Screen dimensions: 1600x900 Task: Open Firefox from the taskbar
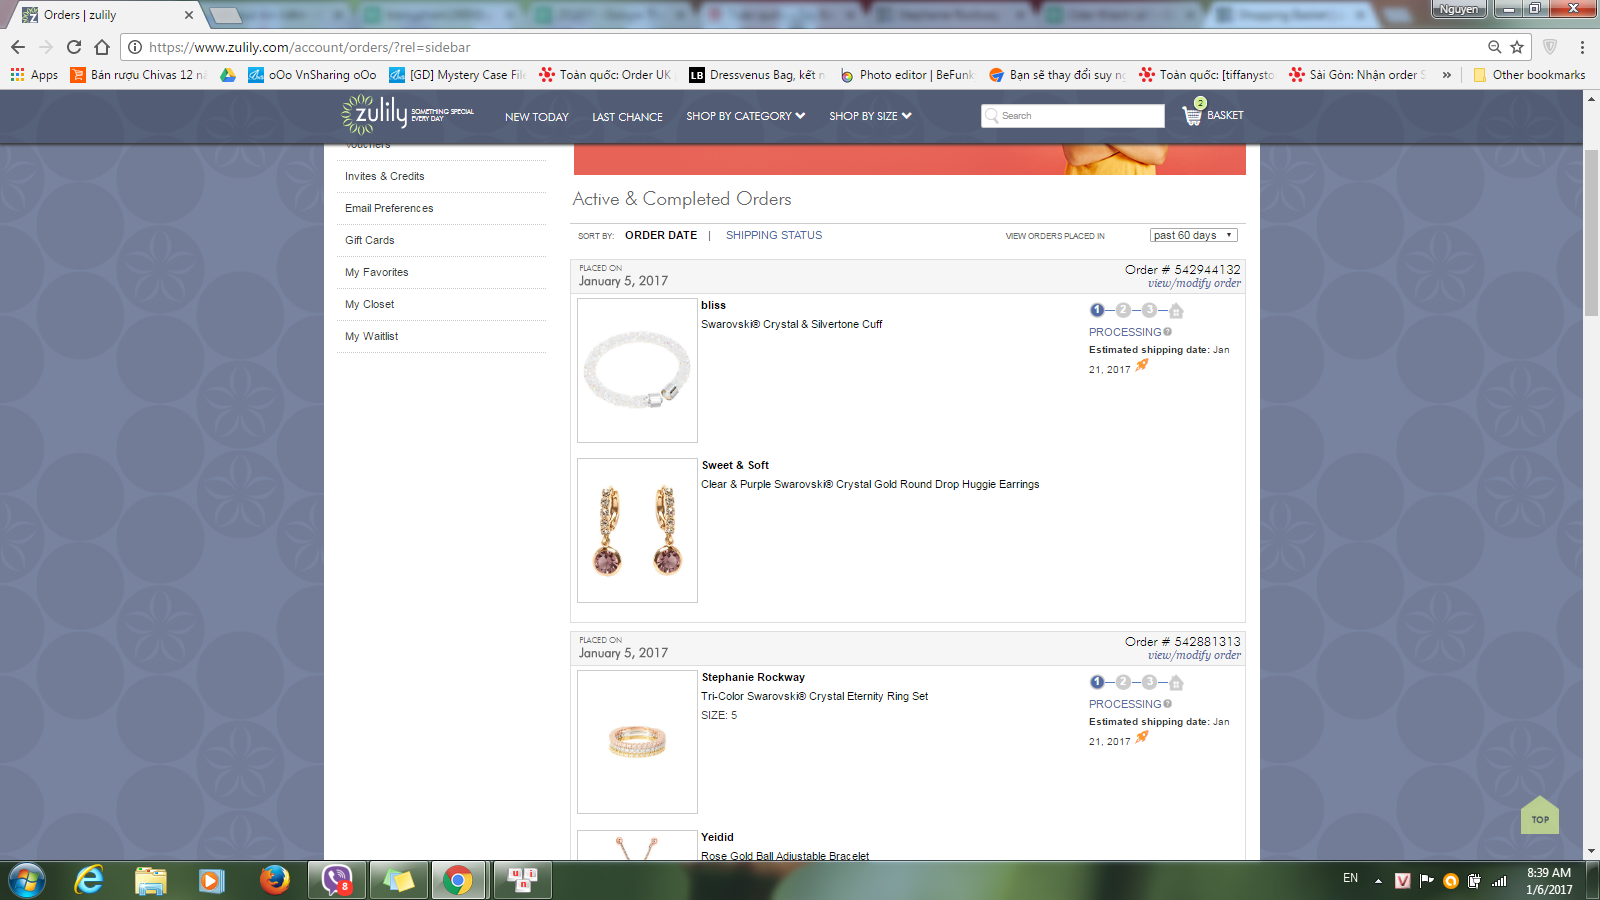click(274, 880)
